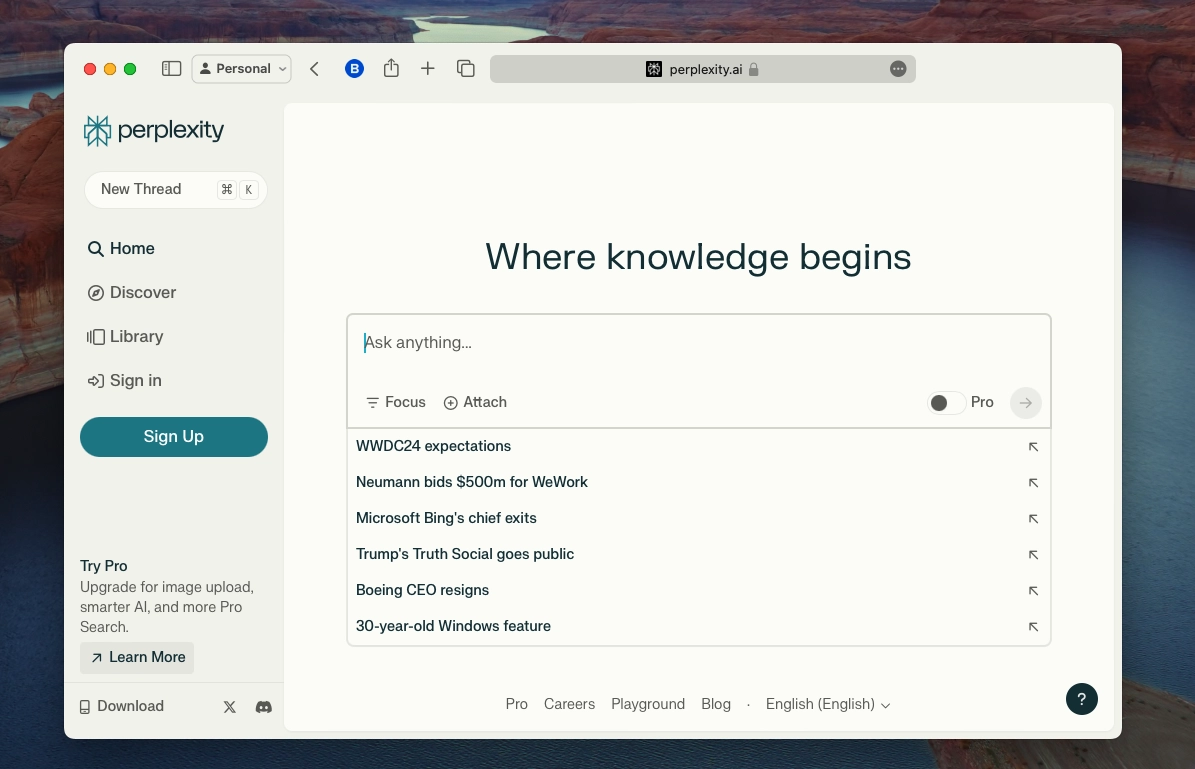Click the arrow icon beside WWDC24 expectations
The image size is (1195, 769).
1033,447
